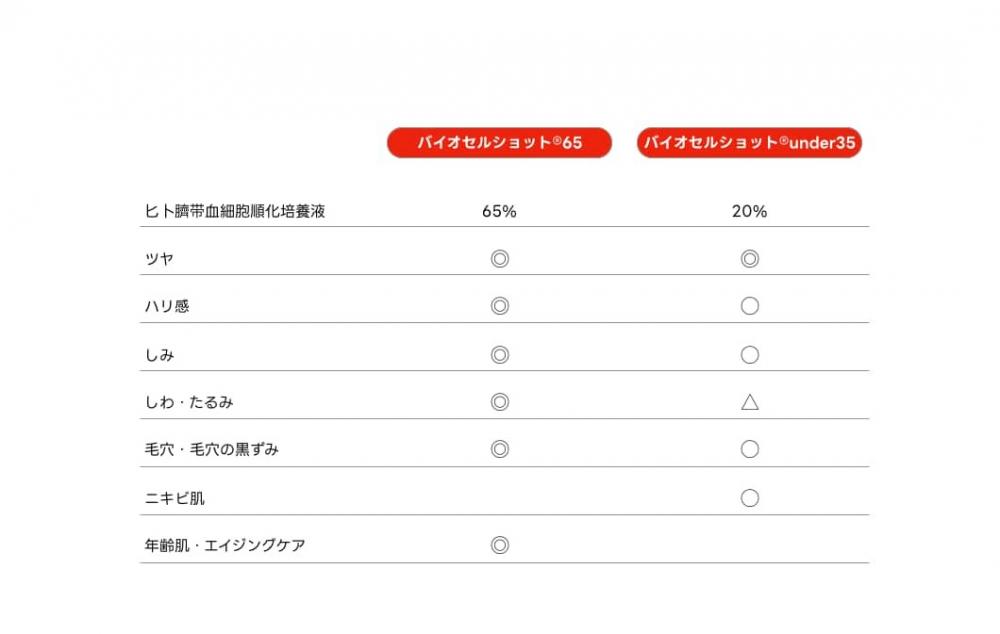Click the double circle for ツヤ under under35
This screenshot has width=1000, height=634.
(750, 259)
